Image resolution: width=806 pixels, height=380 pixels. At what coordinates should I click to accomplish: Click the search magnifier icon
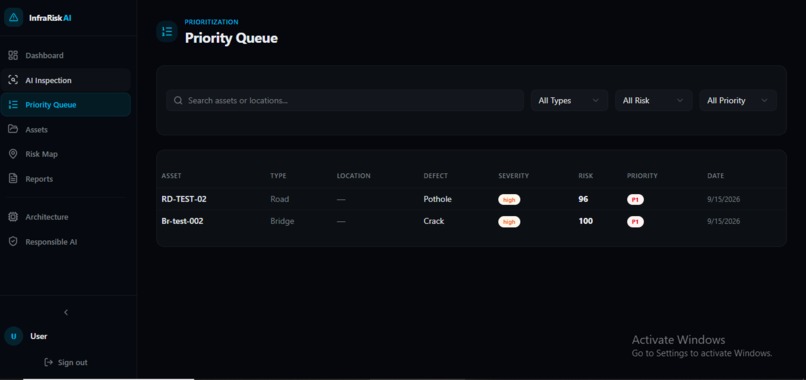(178, 101)
